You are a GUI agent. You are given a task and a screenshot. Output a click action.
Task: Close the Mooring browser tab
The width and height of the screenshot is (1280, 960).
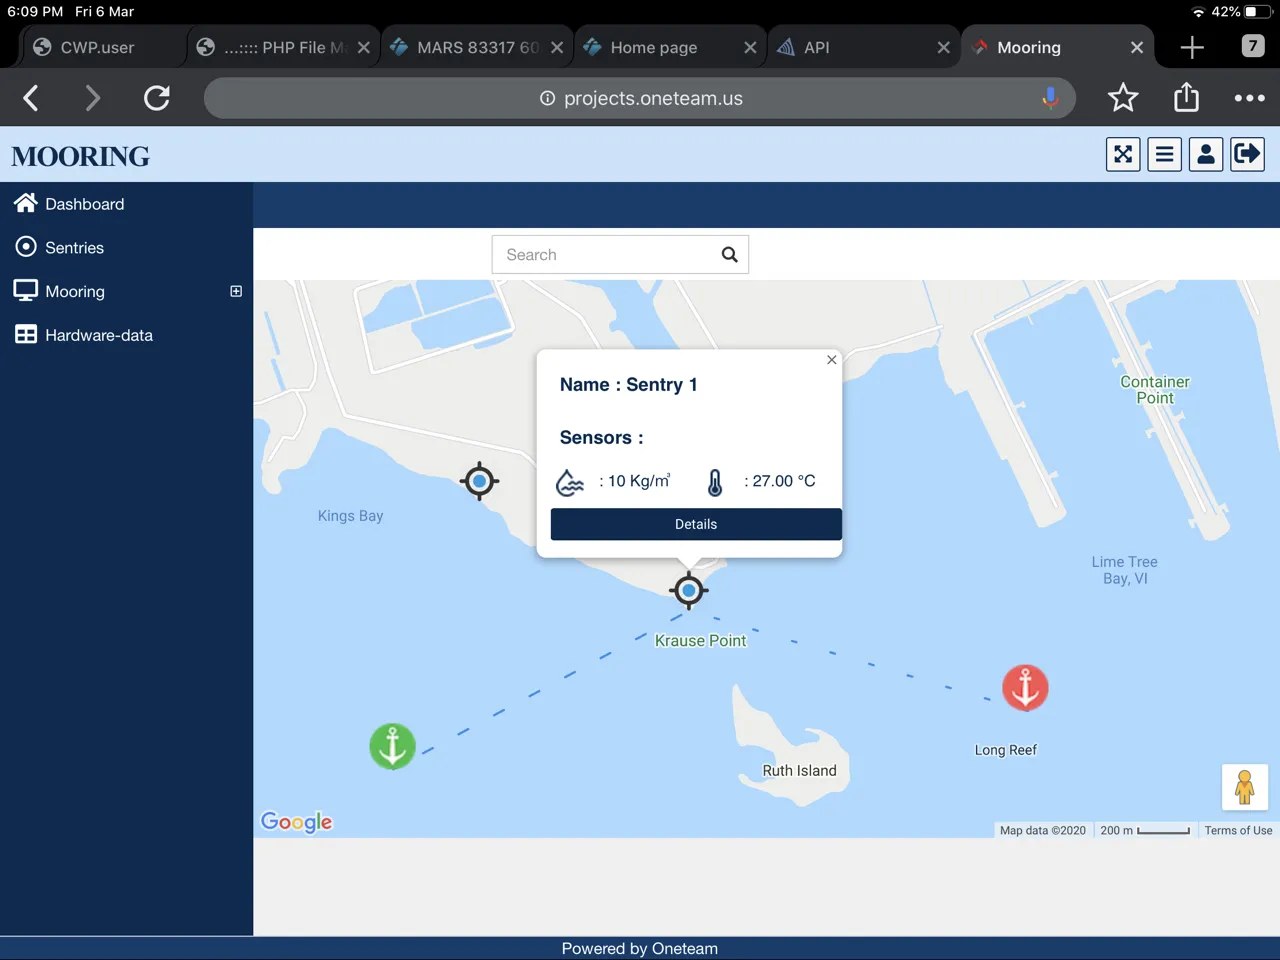coord(1137,47)
